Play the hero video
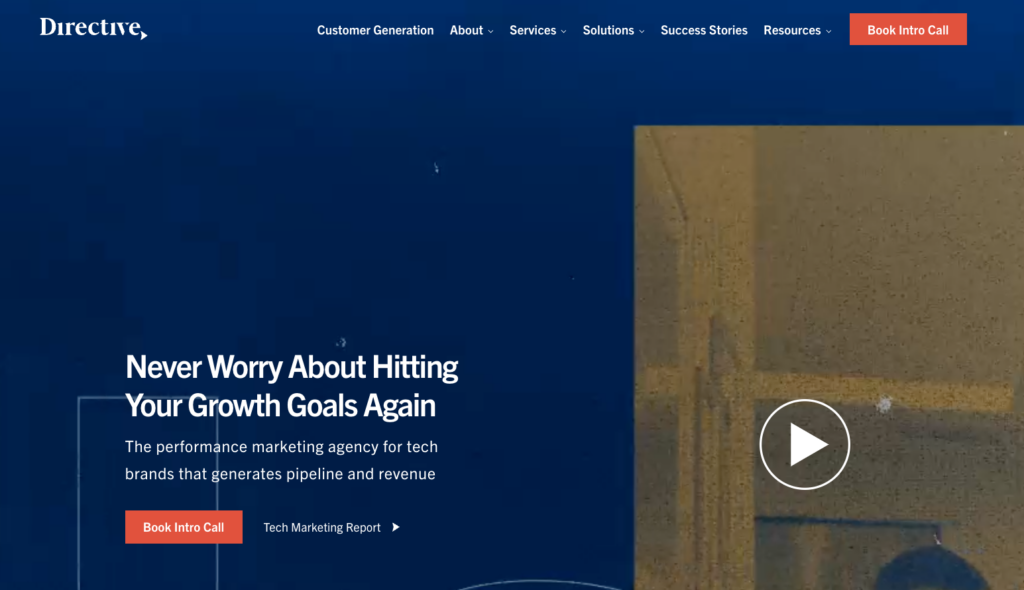The width and height of the screenshot is (1024, 590). pos(805,444)
